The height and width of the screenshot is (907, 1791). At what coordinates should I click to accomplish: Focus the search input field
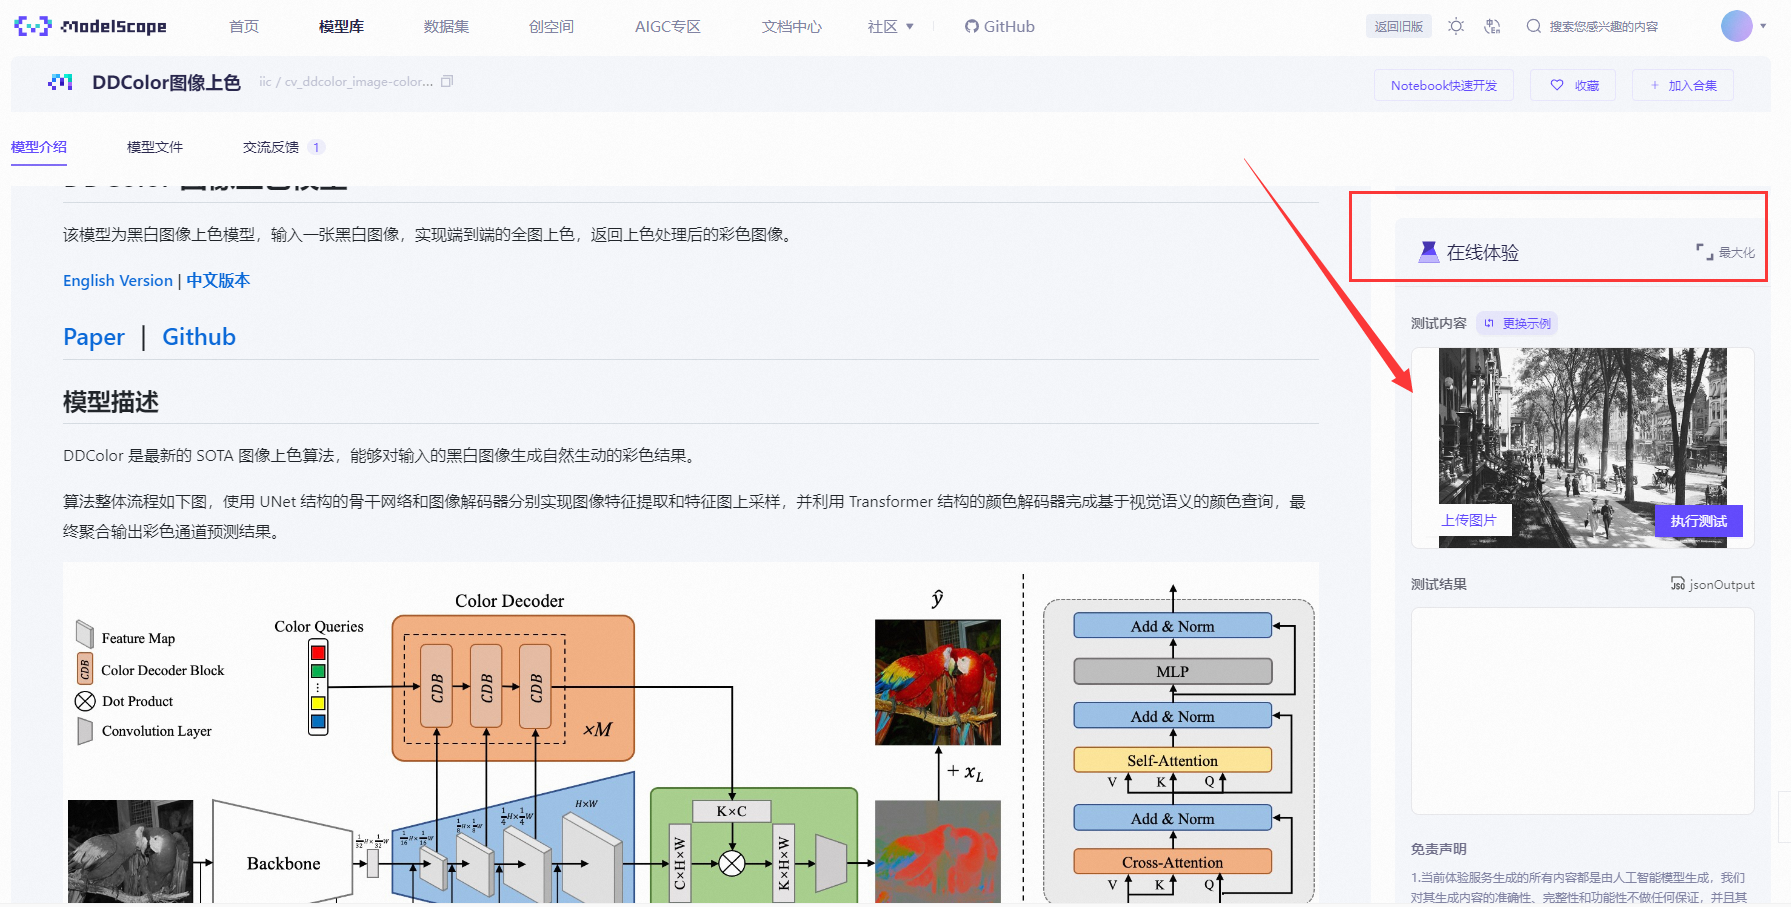click(x=1603, y=26)
